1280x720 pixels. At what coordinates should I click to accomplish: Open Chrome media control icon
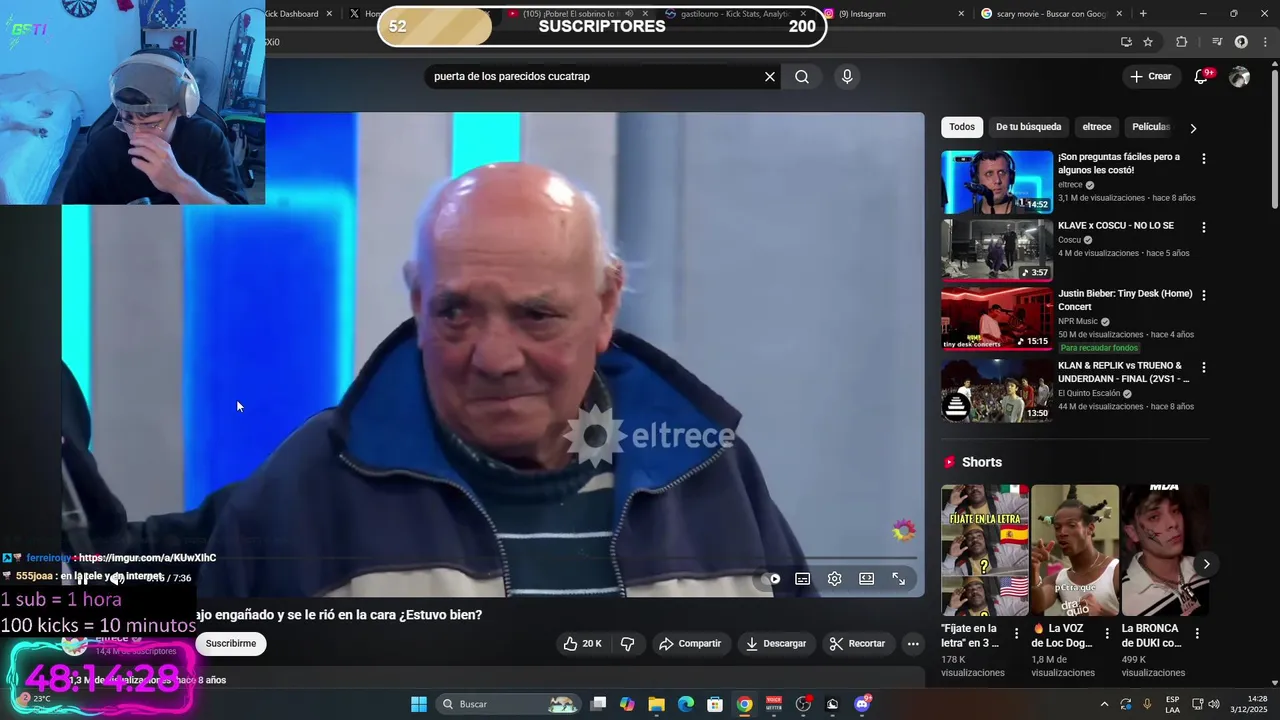point(1217,42)
